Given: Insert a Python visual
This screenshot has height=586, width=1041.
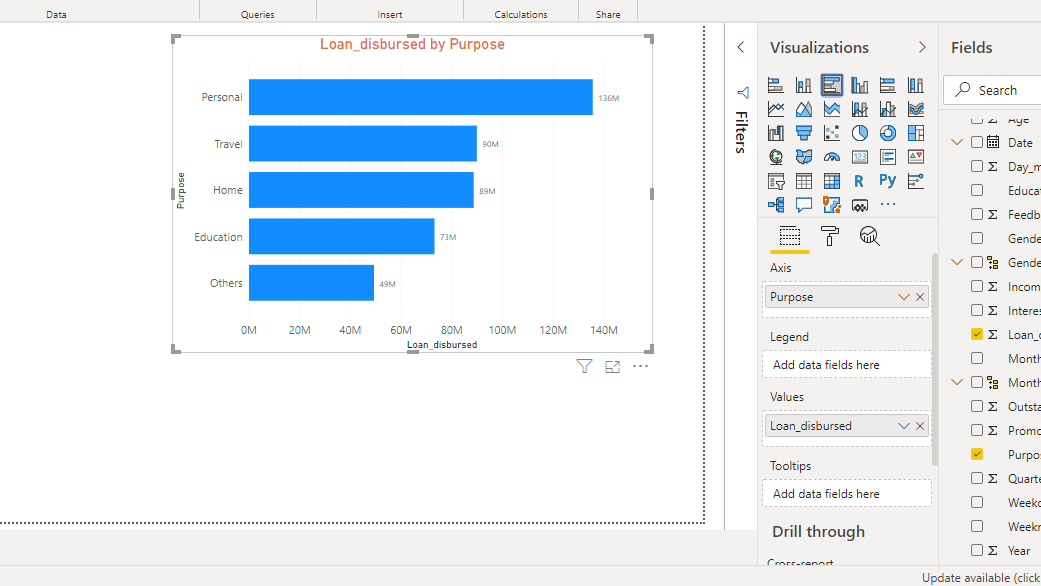Looking at the screenshot, I should click(888, 181).
